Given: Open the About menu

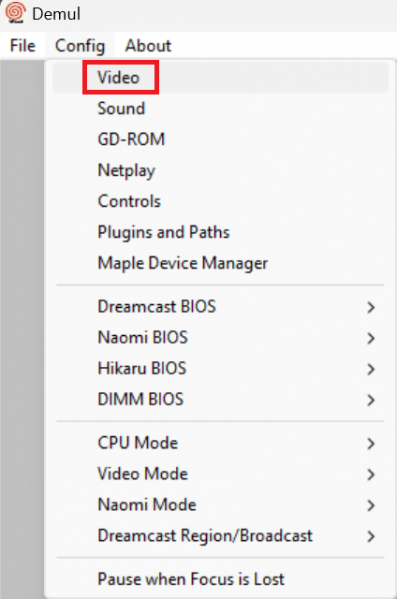Looking at the screenshot, I should point(148,46).
